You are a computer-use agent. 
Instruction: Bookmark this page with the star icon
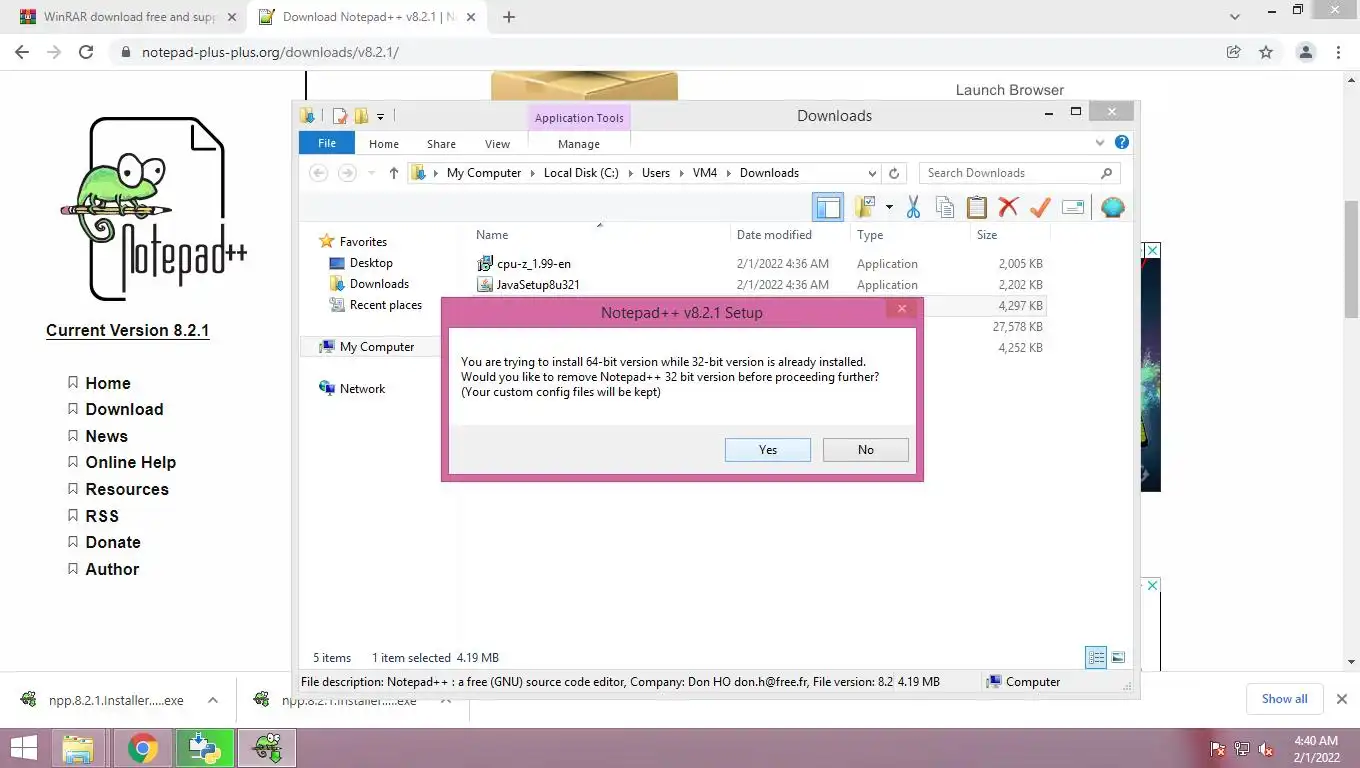tap(1266, 52)
